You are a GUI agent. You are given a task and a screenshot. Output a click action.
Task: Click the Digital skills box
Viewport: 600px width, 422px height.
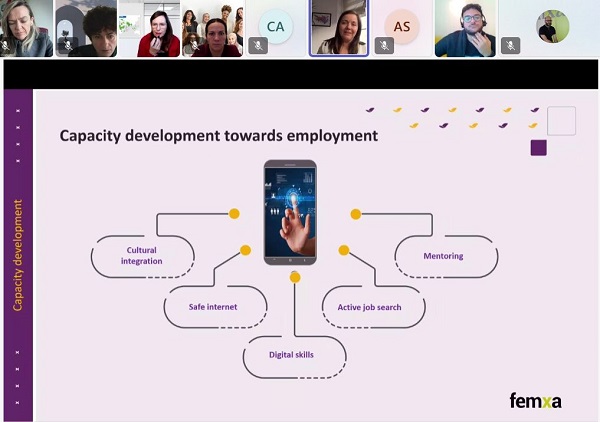(x=294, y=355)
